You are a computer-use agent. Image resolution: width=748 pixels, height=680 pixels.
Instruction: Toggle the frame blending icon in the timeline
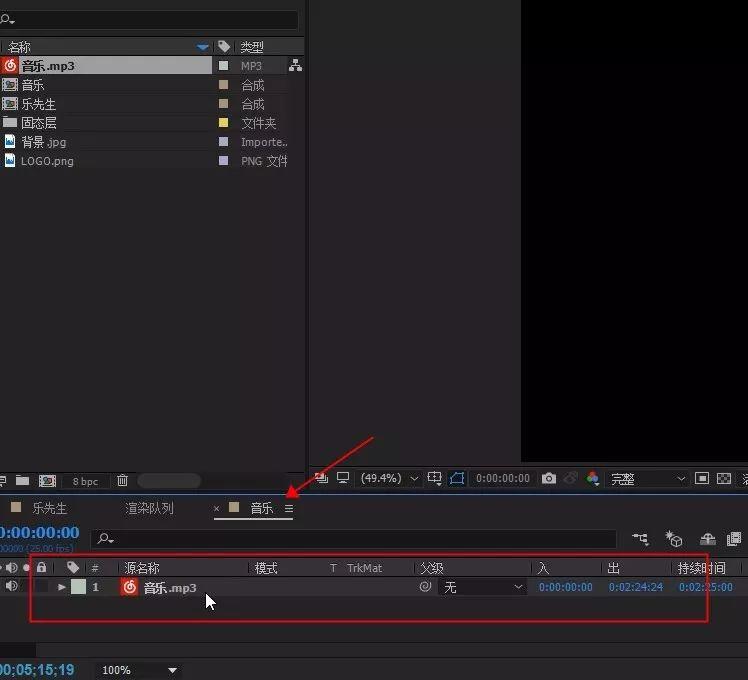(x=734, y=539)
